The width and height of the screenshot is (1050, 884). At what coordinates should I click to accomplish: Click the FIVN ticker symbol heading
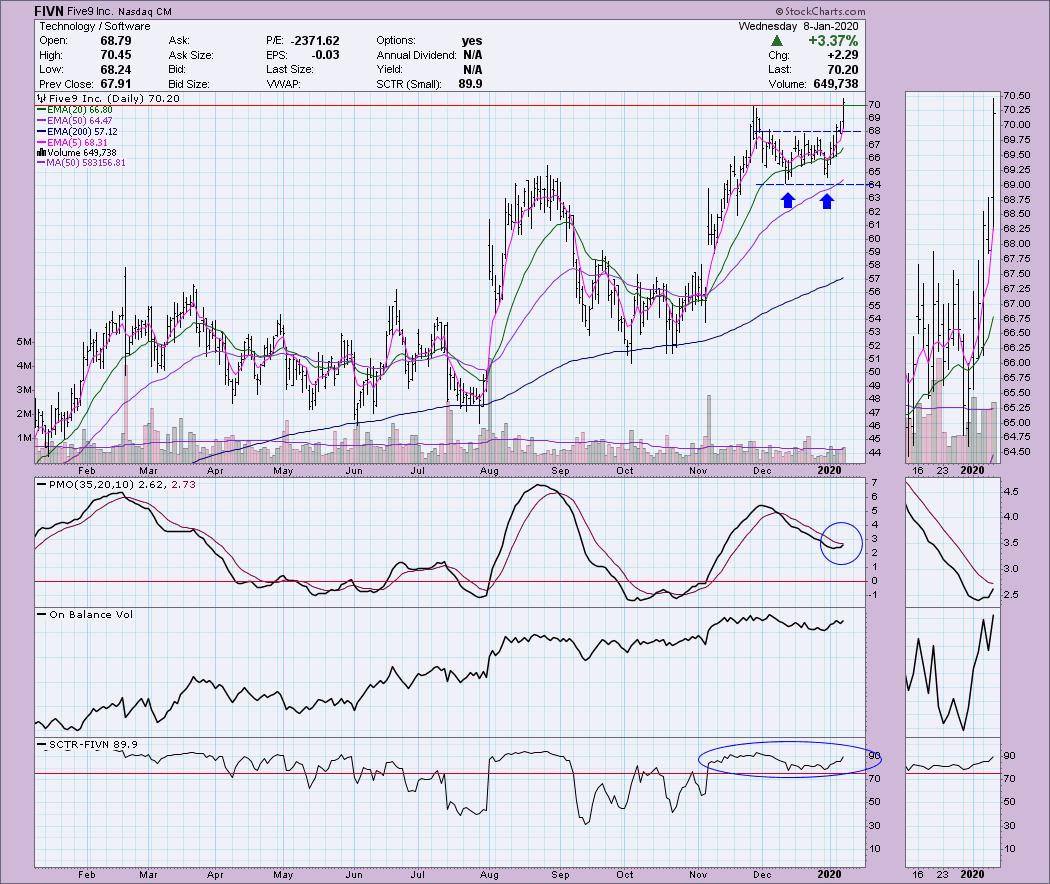coord(52,11)
